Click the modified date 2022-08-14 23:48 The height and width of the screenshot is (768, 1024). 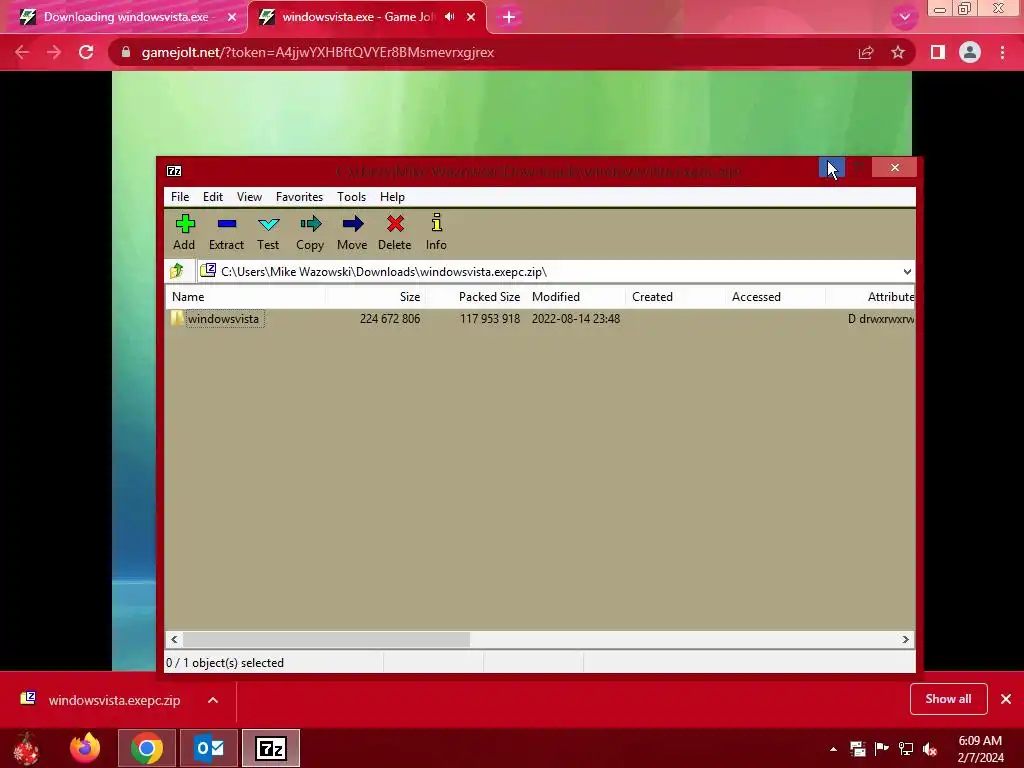point(576,319)
